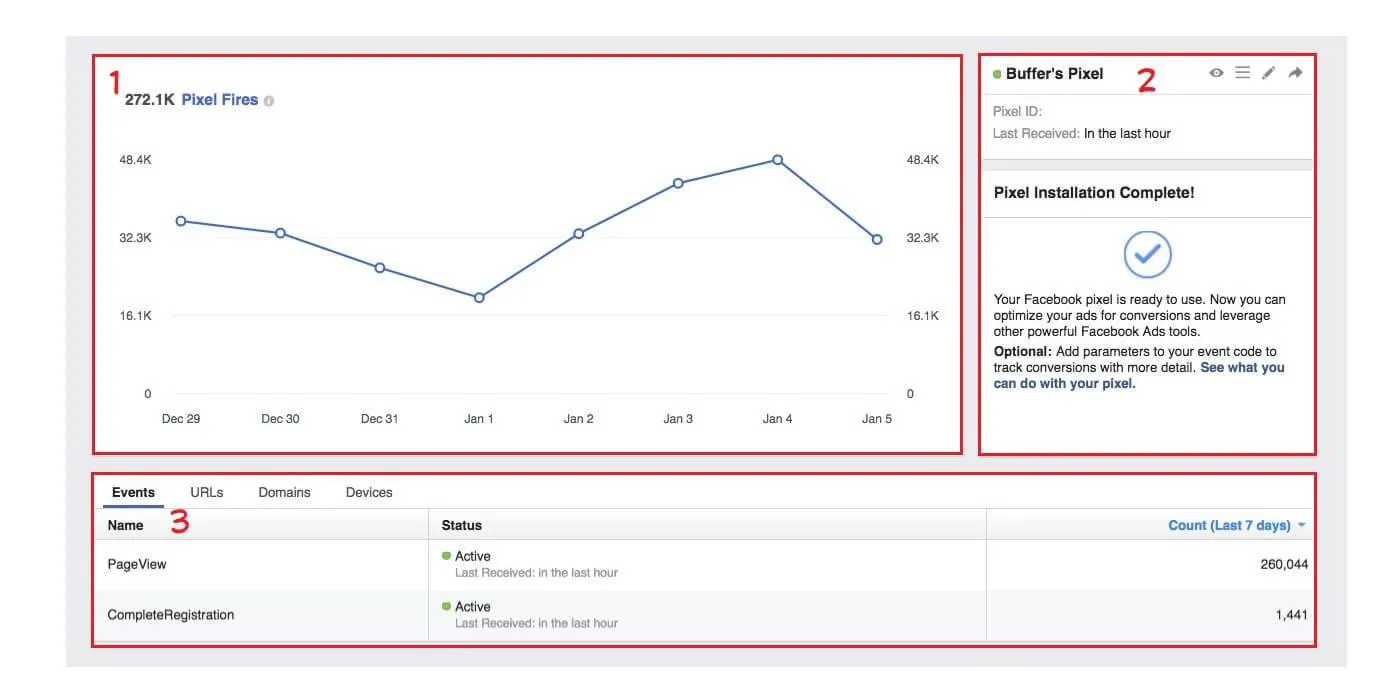
Task: Edit Buffer's Pixel via the pencil icon
Action: pos(1268,72)
